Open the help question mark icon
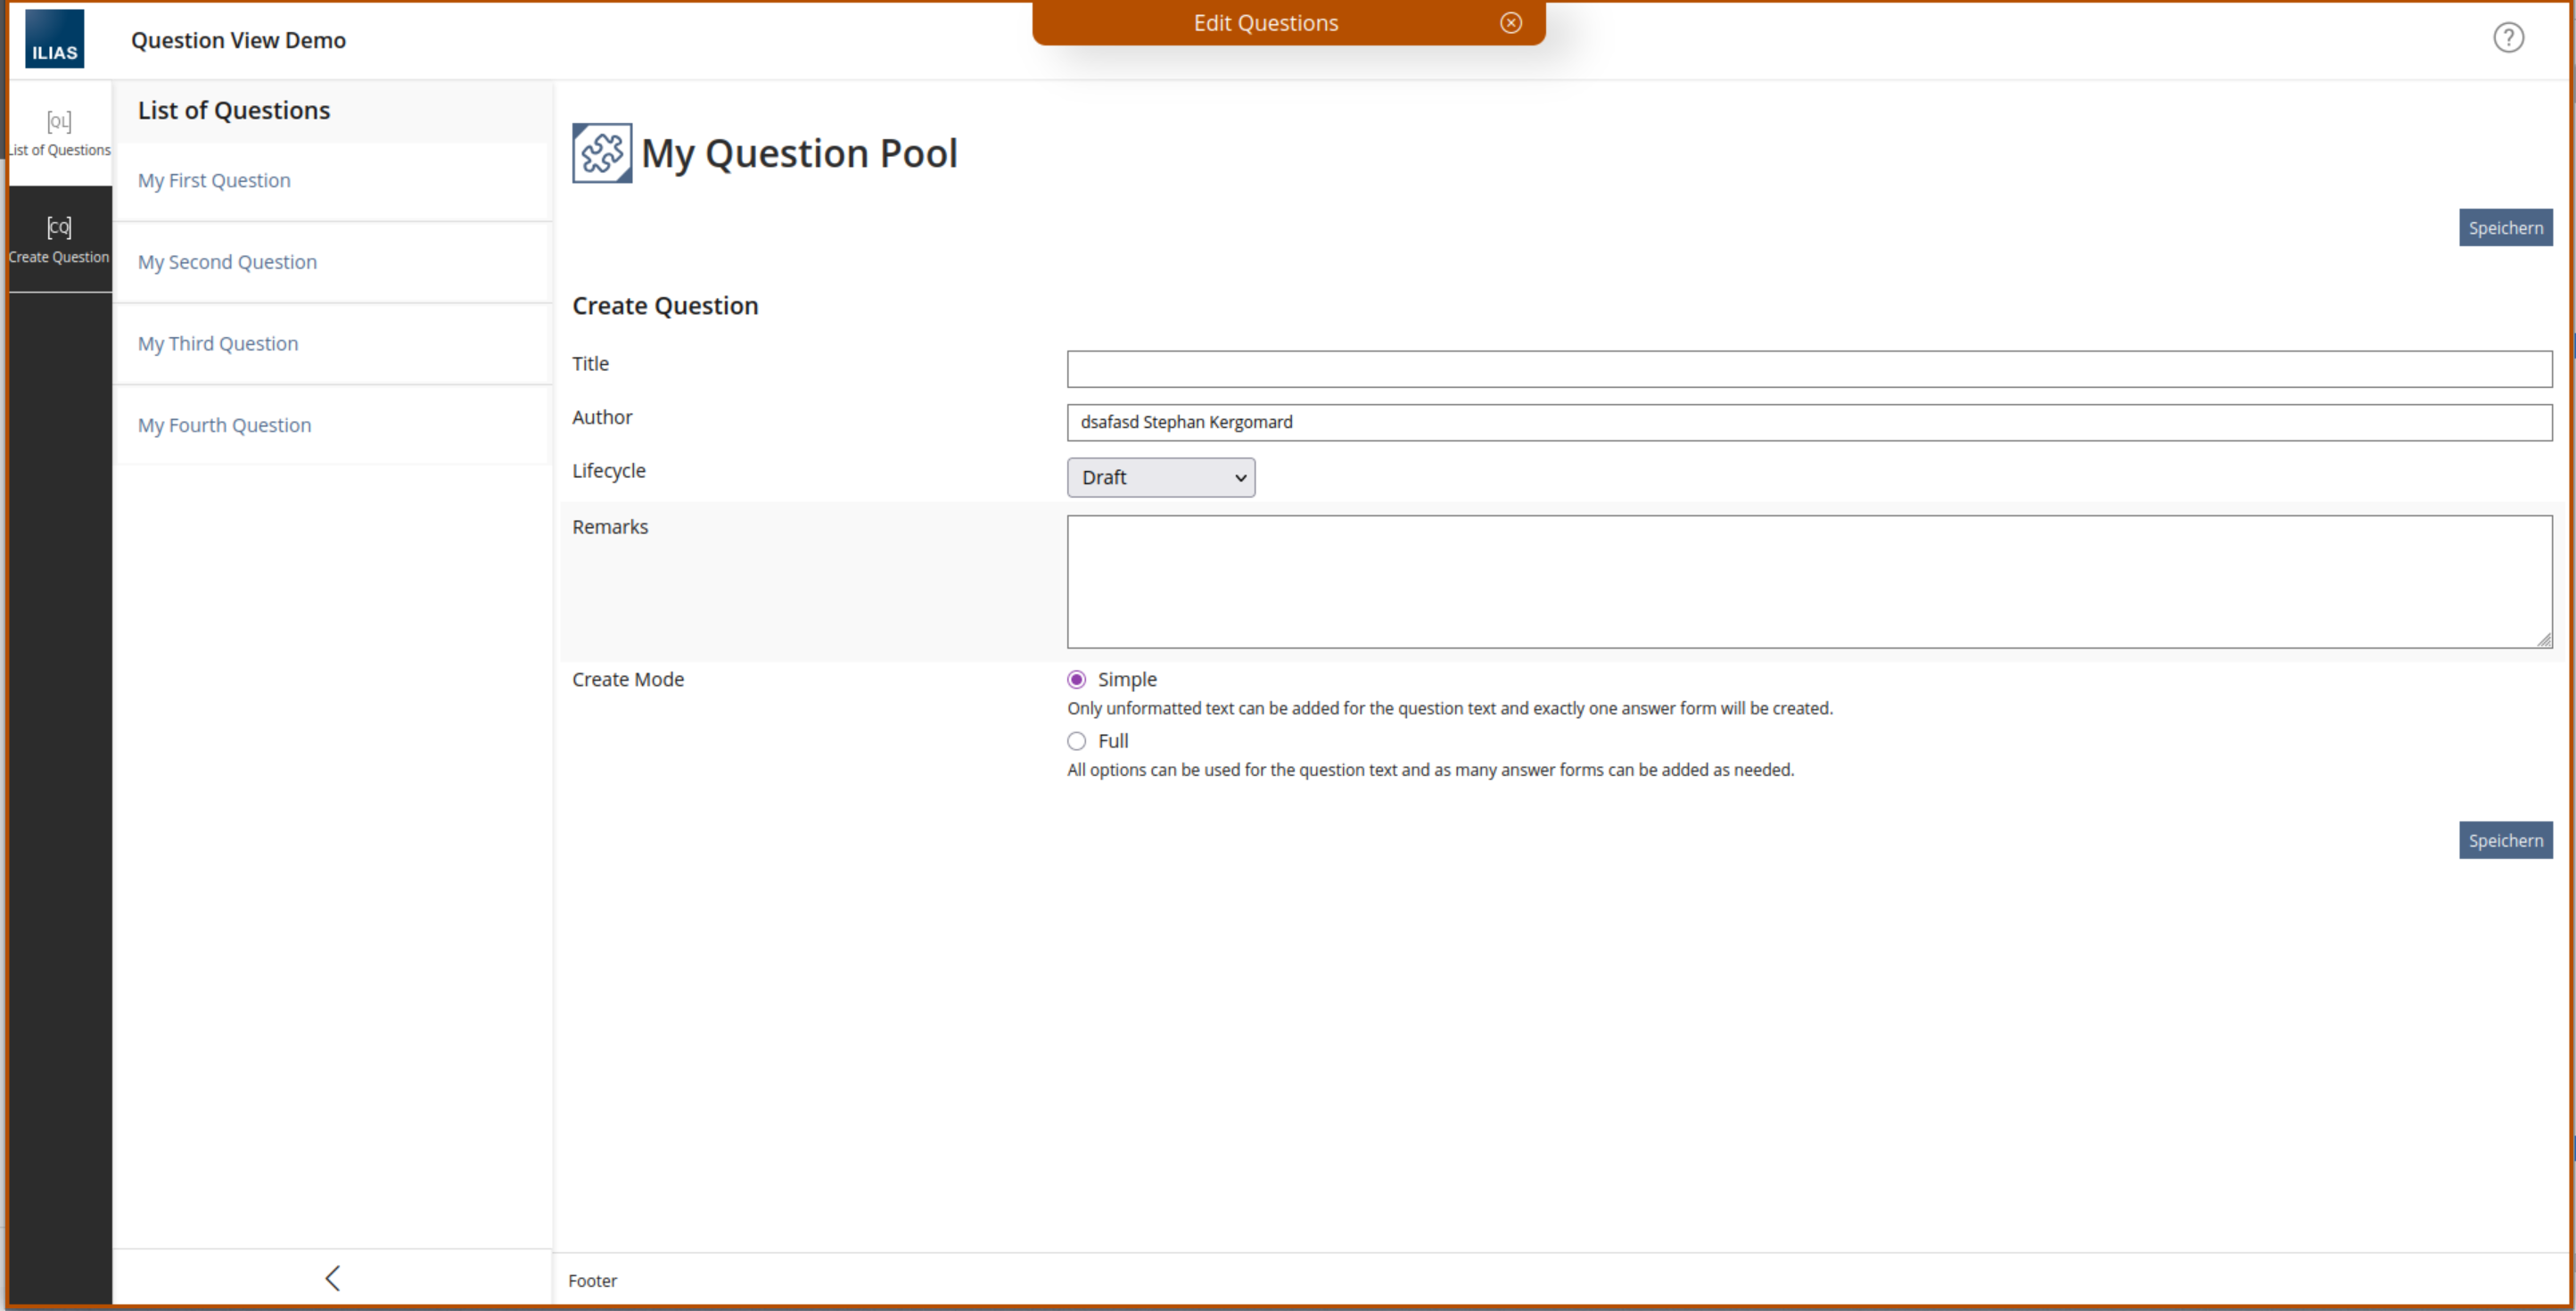The image size is (2576, 1311). [2508, 38]
